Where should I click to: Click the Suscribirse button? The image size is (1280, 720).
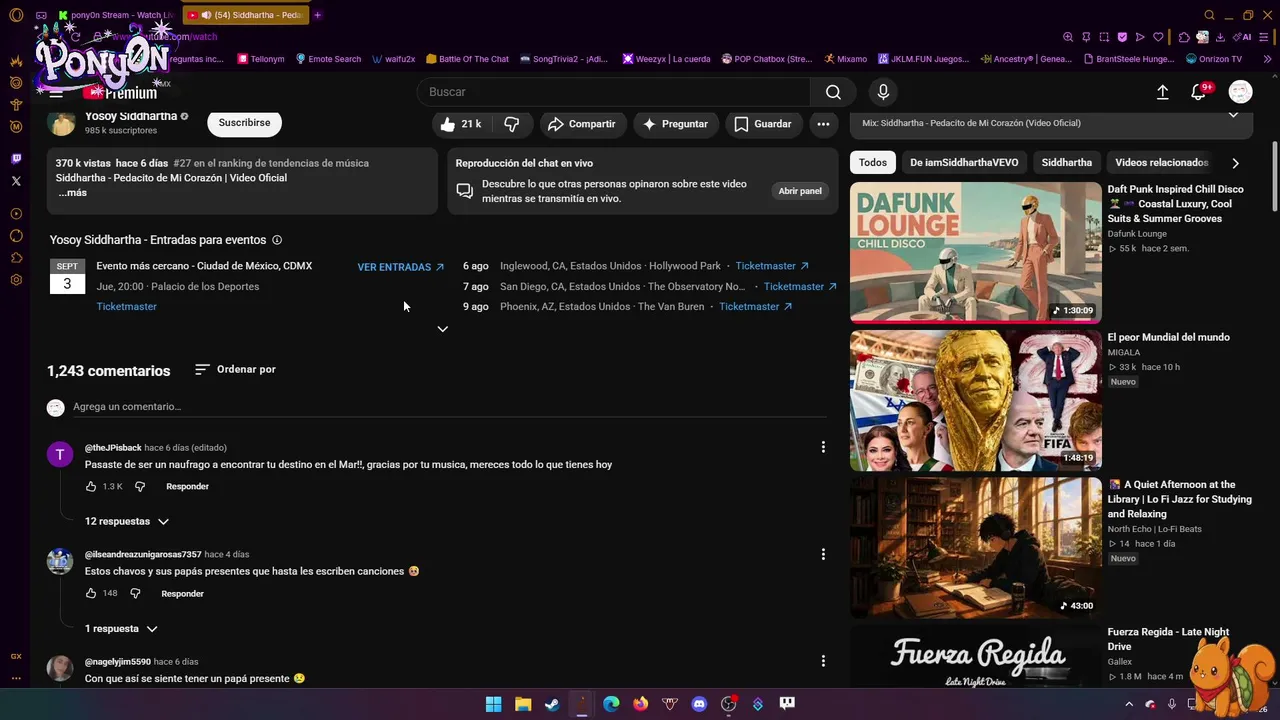coord(244,123)
